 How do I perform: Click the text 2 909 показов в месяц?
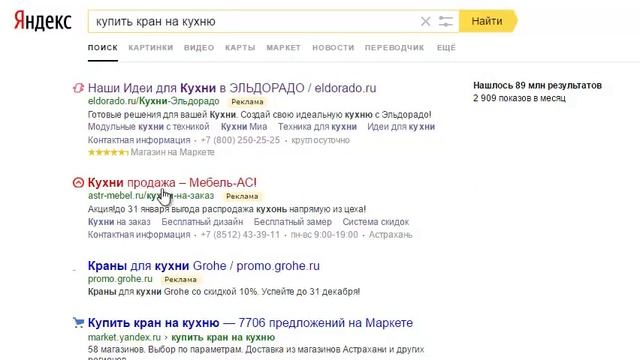tap(519, 98)
